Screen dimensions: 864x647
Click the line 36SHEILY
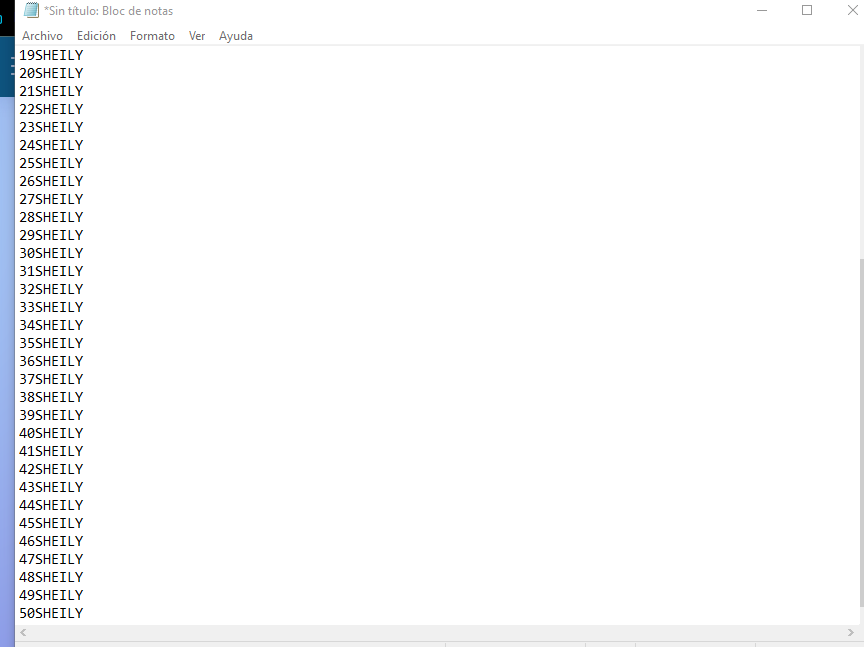click(x=51, y=361)
